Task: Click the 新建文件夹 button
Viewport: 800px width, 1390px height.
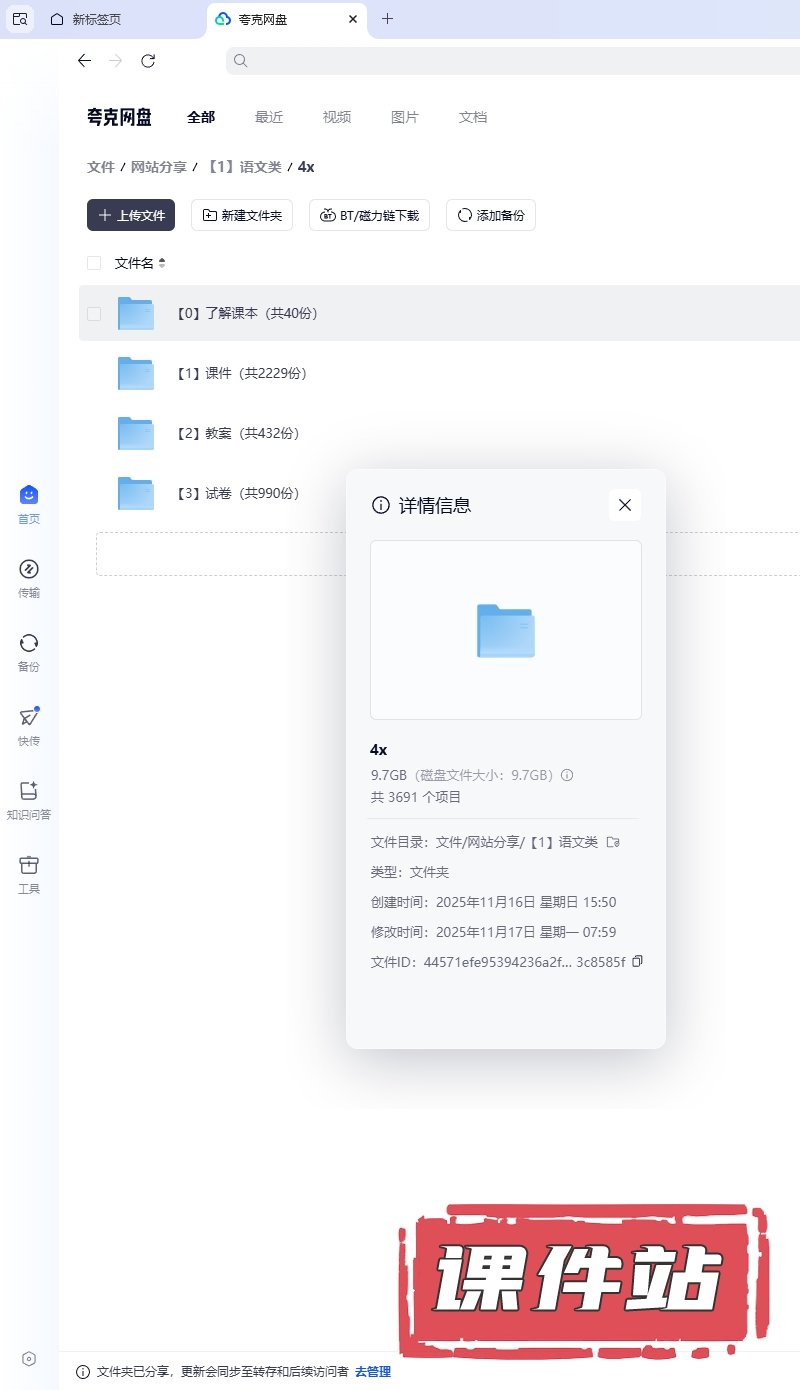Action: [x=242, y=215]
